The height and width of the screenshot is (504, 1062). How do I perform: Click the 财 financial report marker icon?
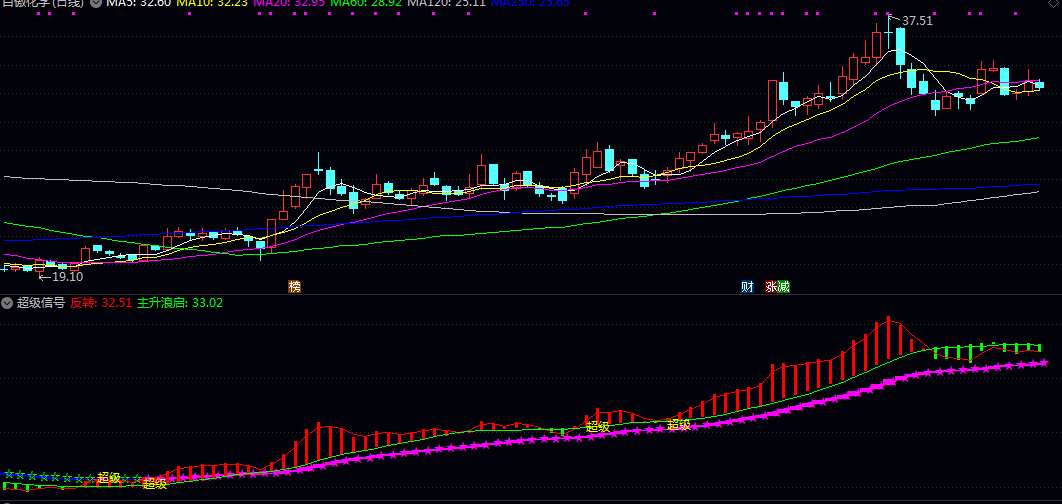[747, 287]
